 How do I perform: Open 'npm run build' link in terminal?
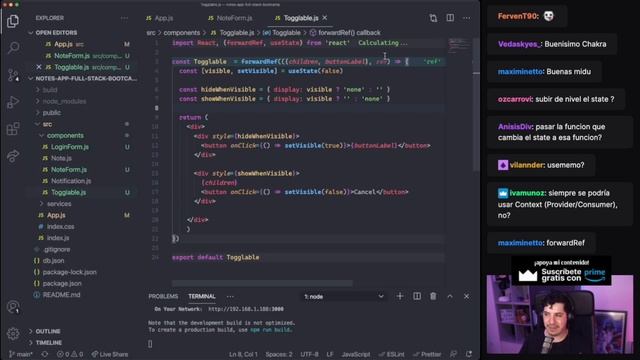(x=271, y=330)
